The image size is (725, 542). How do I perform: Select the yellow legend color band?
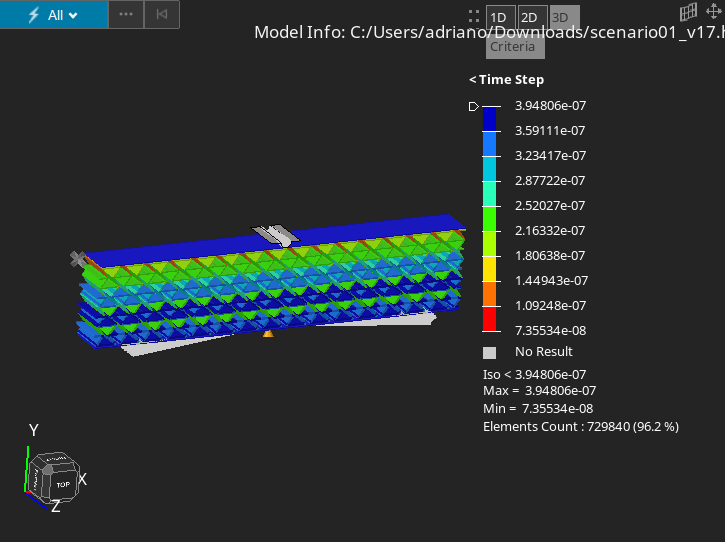(489, 269)
